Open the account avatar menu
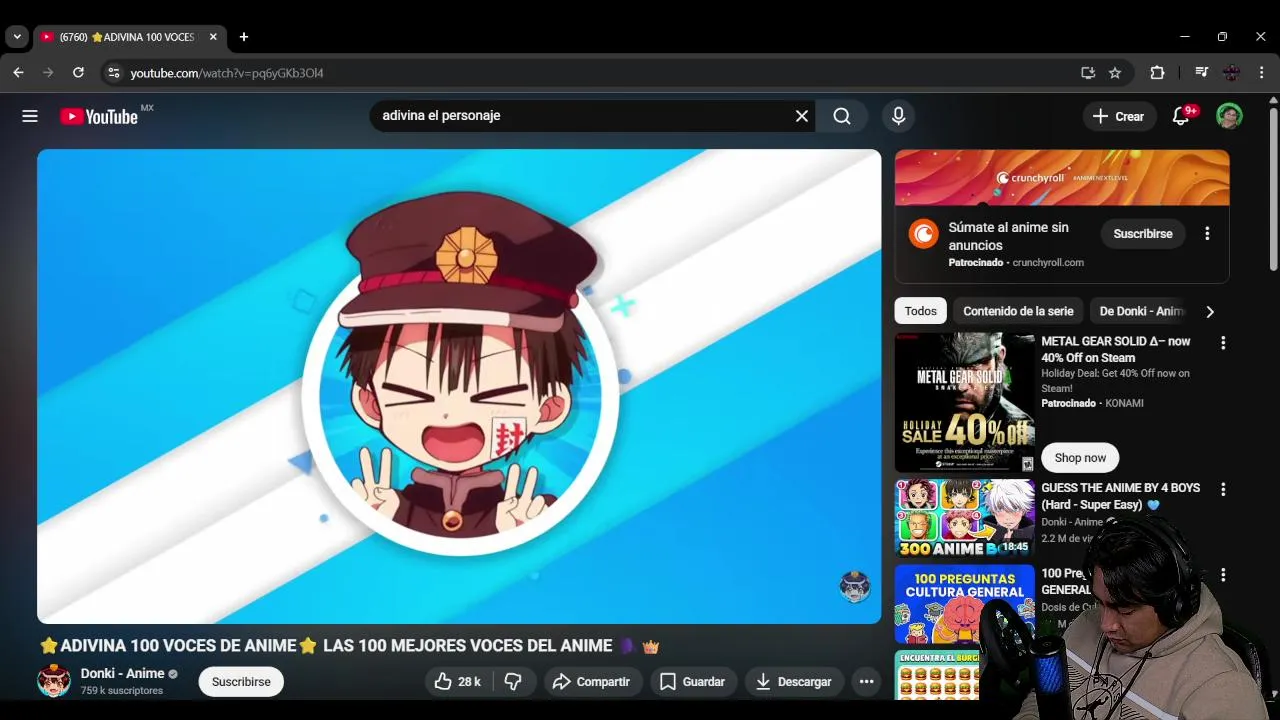Viewport: 1280px width, 720px height. point(1229,116)
